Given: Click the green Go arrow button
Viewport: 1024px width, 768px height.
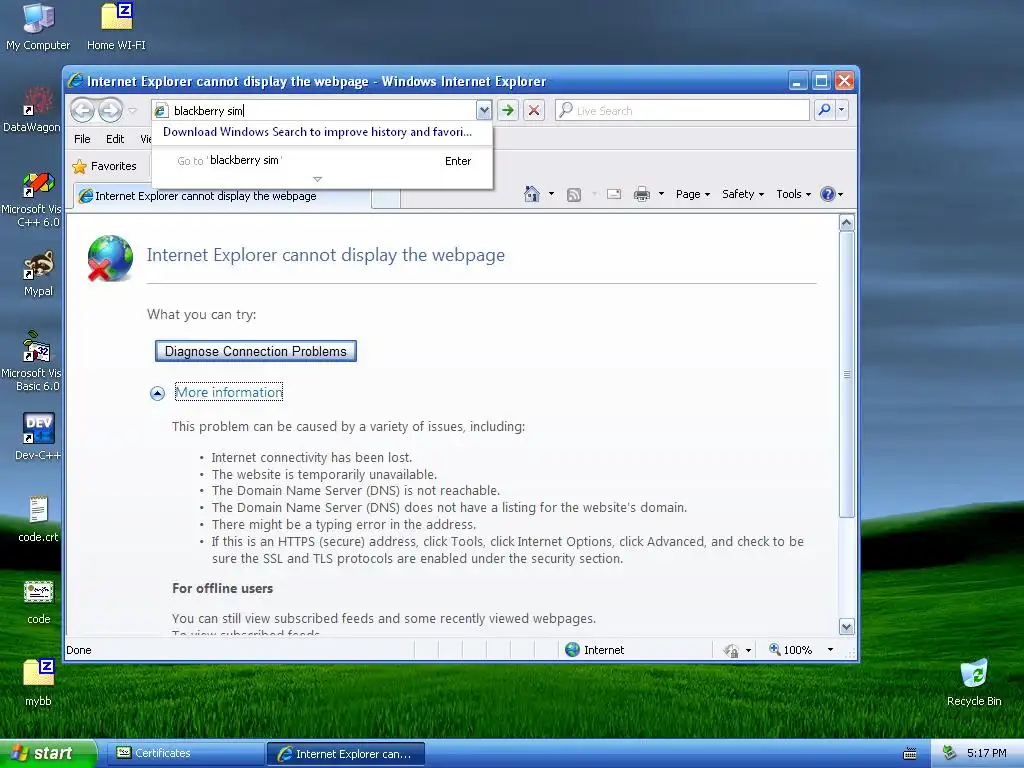Looking at the screenshot, I should pos(507,110).
